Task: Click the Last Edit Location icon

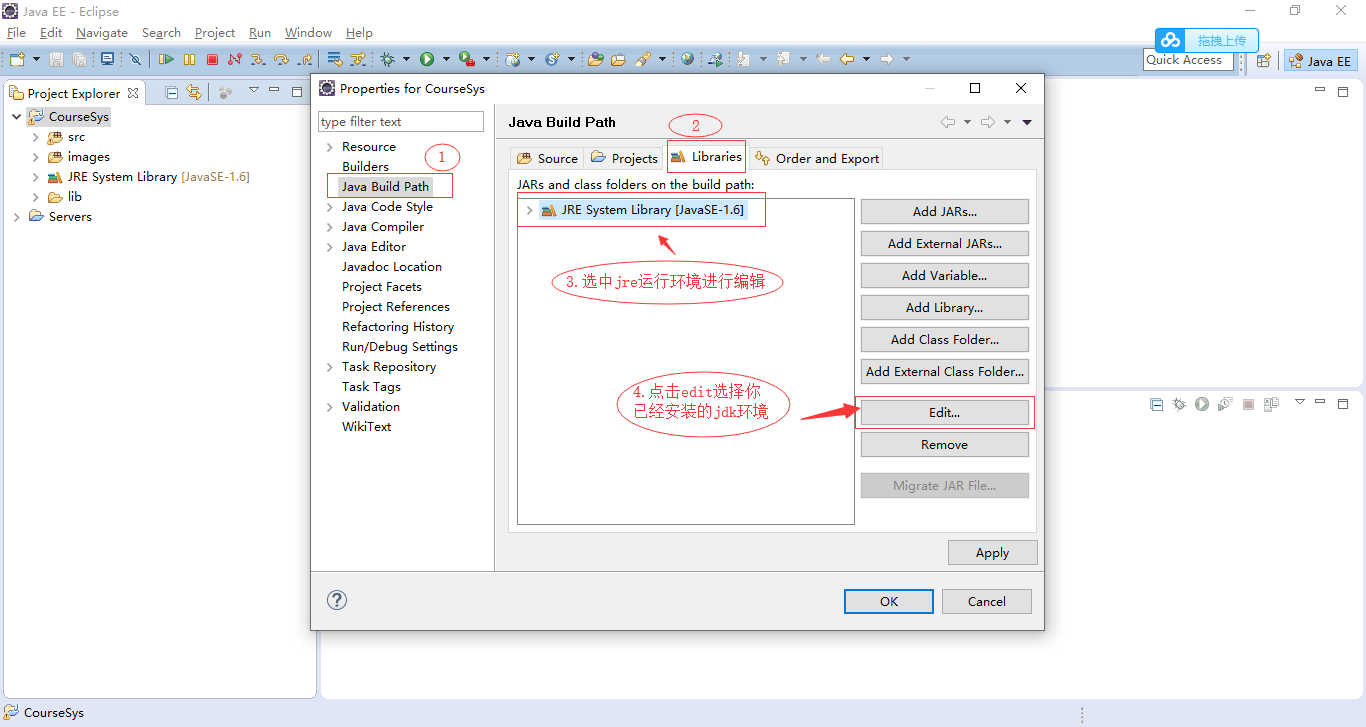Action: pyautogui.click(x=823, y=59)
